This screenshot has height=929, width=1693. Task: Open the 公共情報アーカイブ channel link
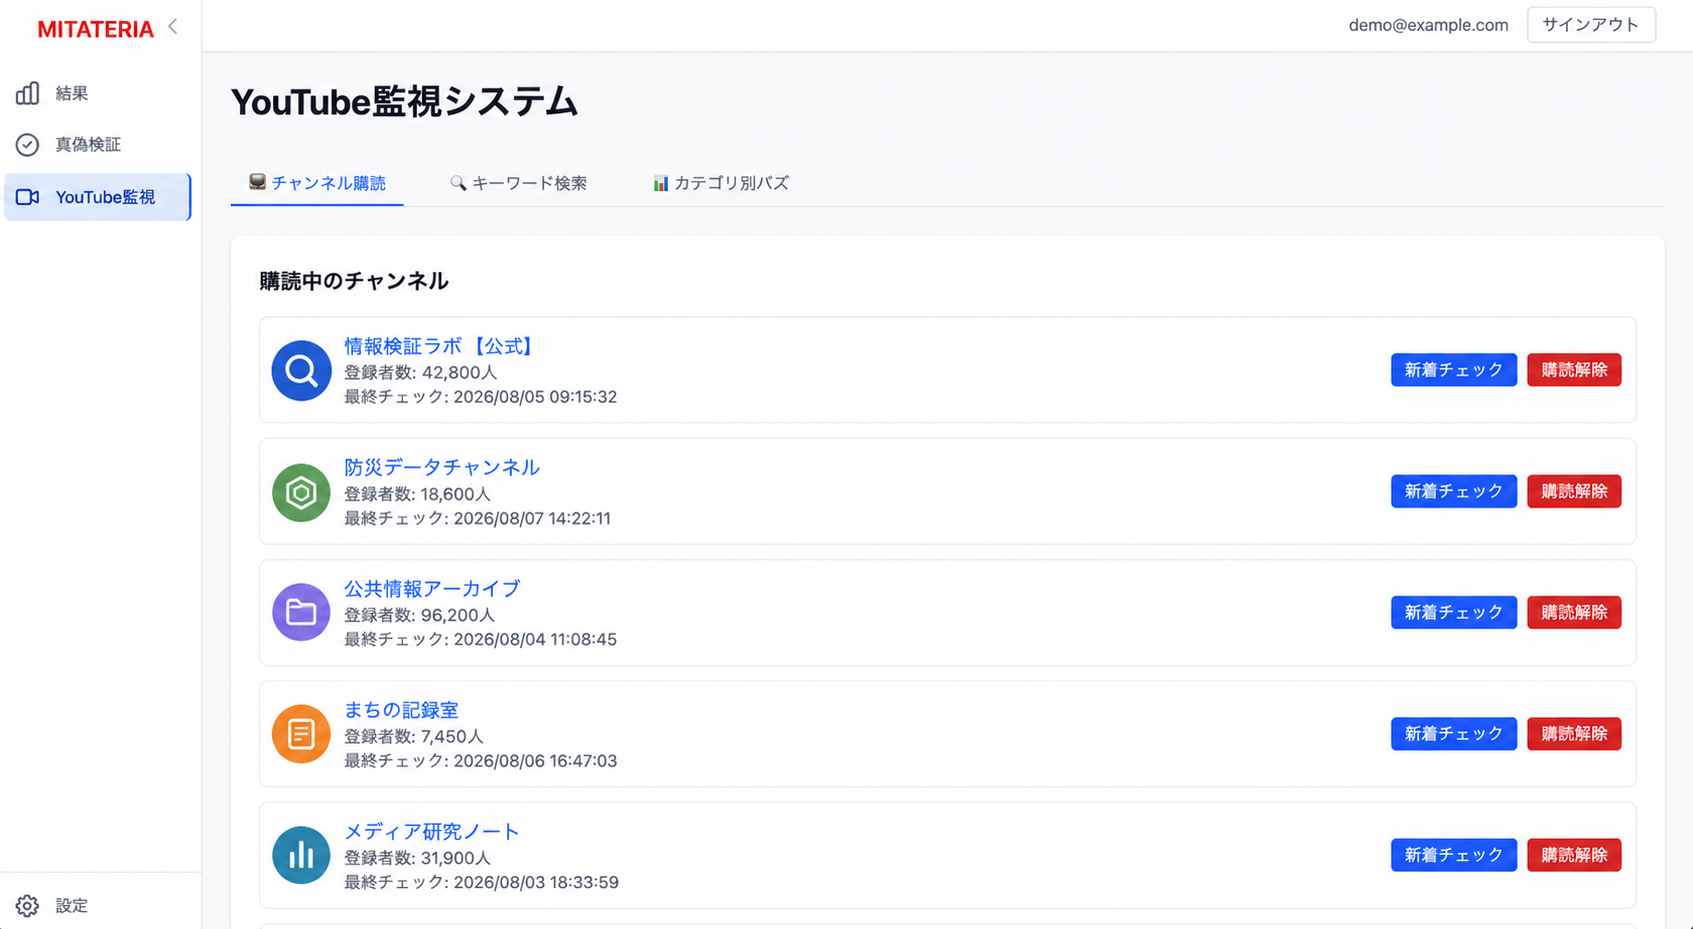(432, 588)
